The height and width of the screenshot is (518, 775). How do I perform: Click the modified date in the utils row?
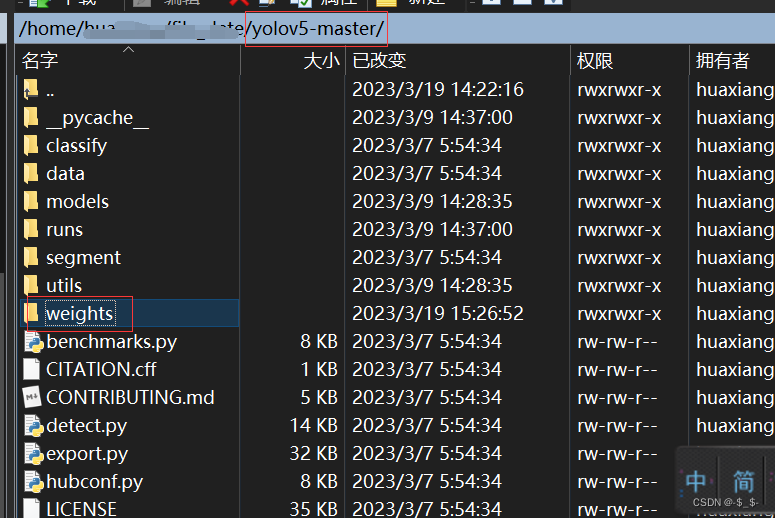coord(432,286)
